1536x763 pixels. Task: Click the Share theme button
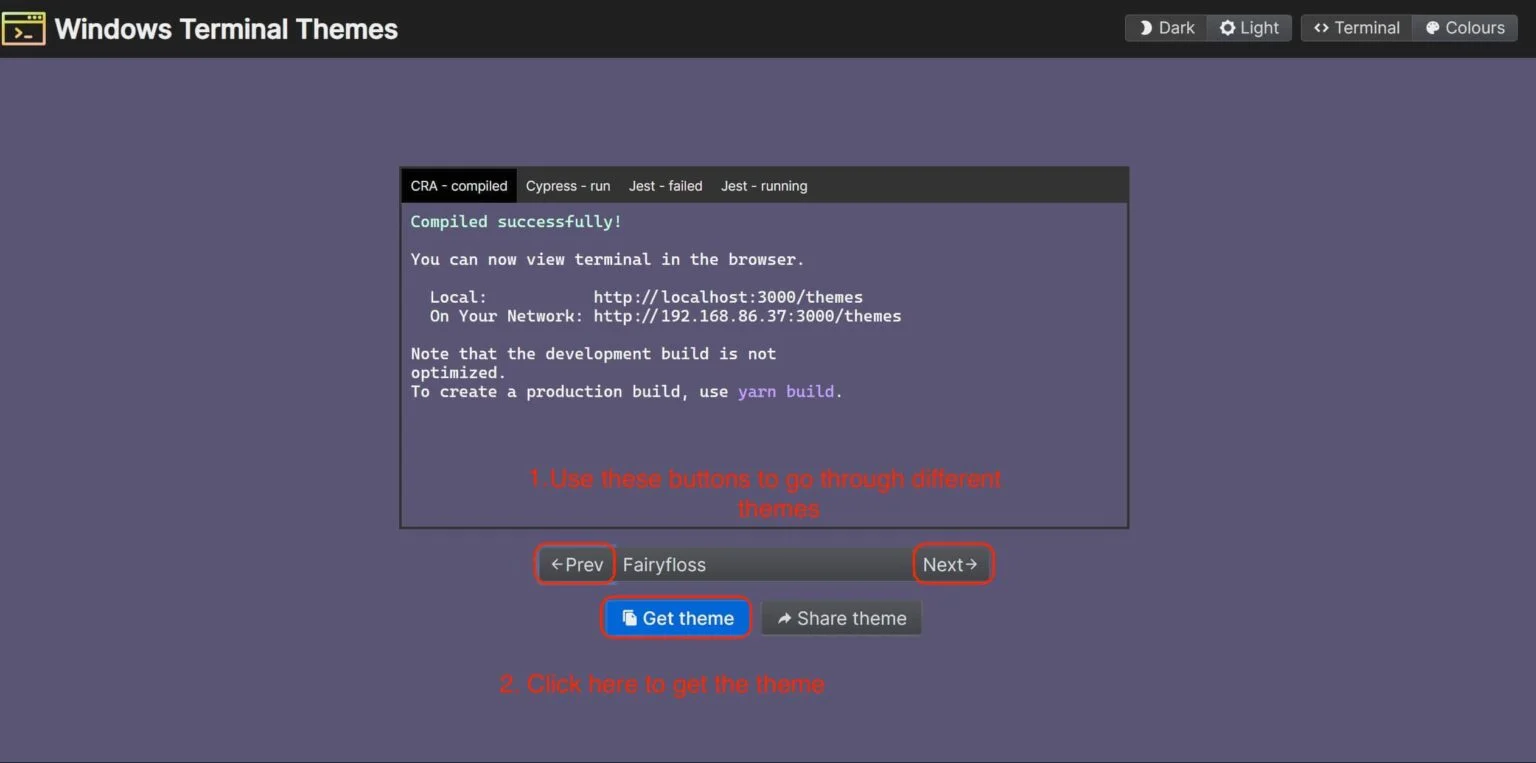pyautogui.click(x=841, y=618)
